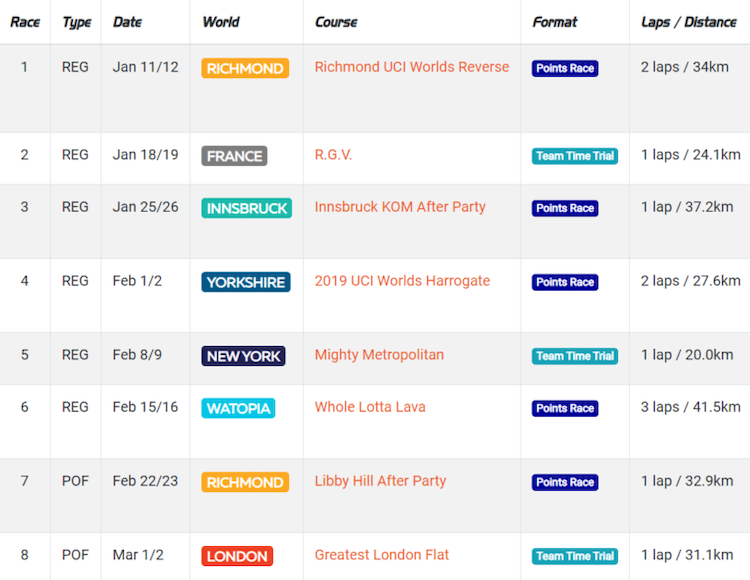Select the red LONDON world badge
This screenshot has height=580, width=750.
pyautogui.click(x=237, y=556)
